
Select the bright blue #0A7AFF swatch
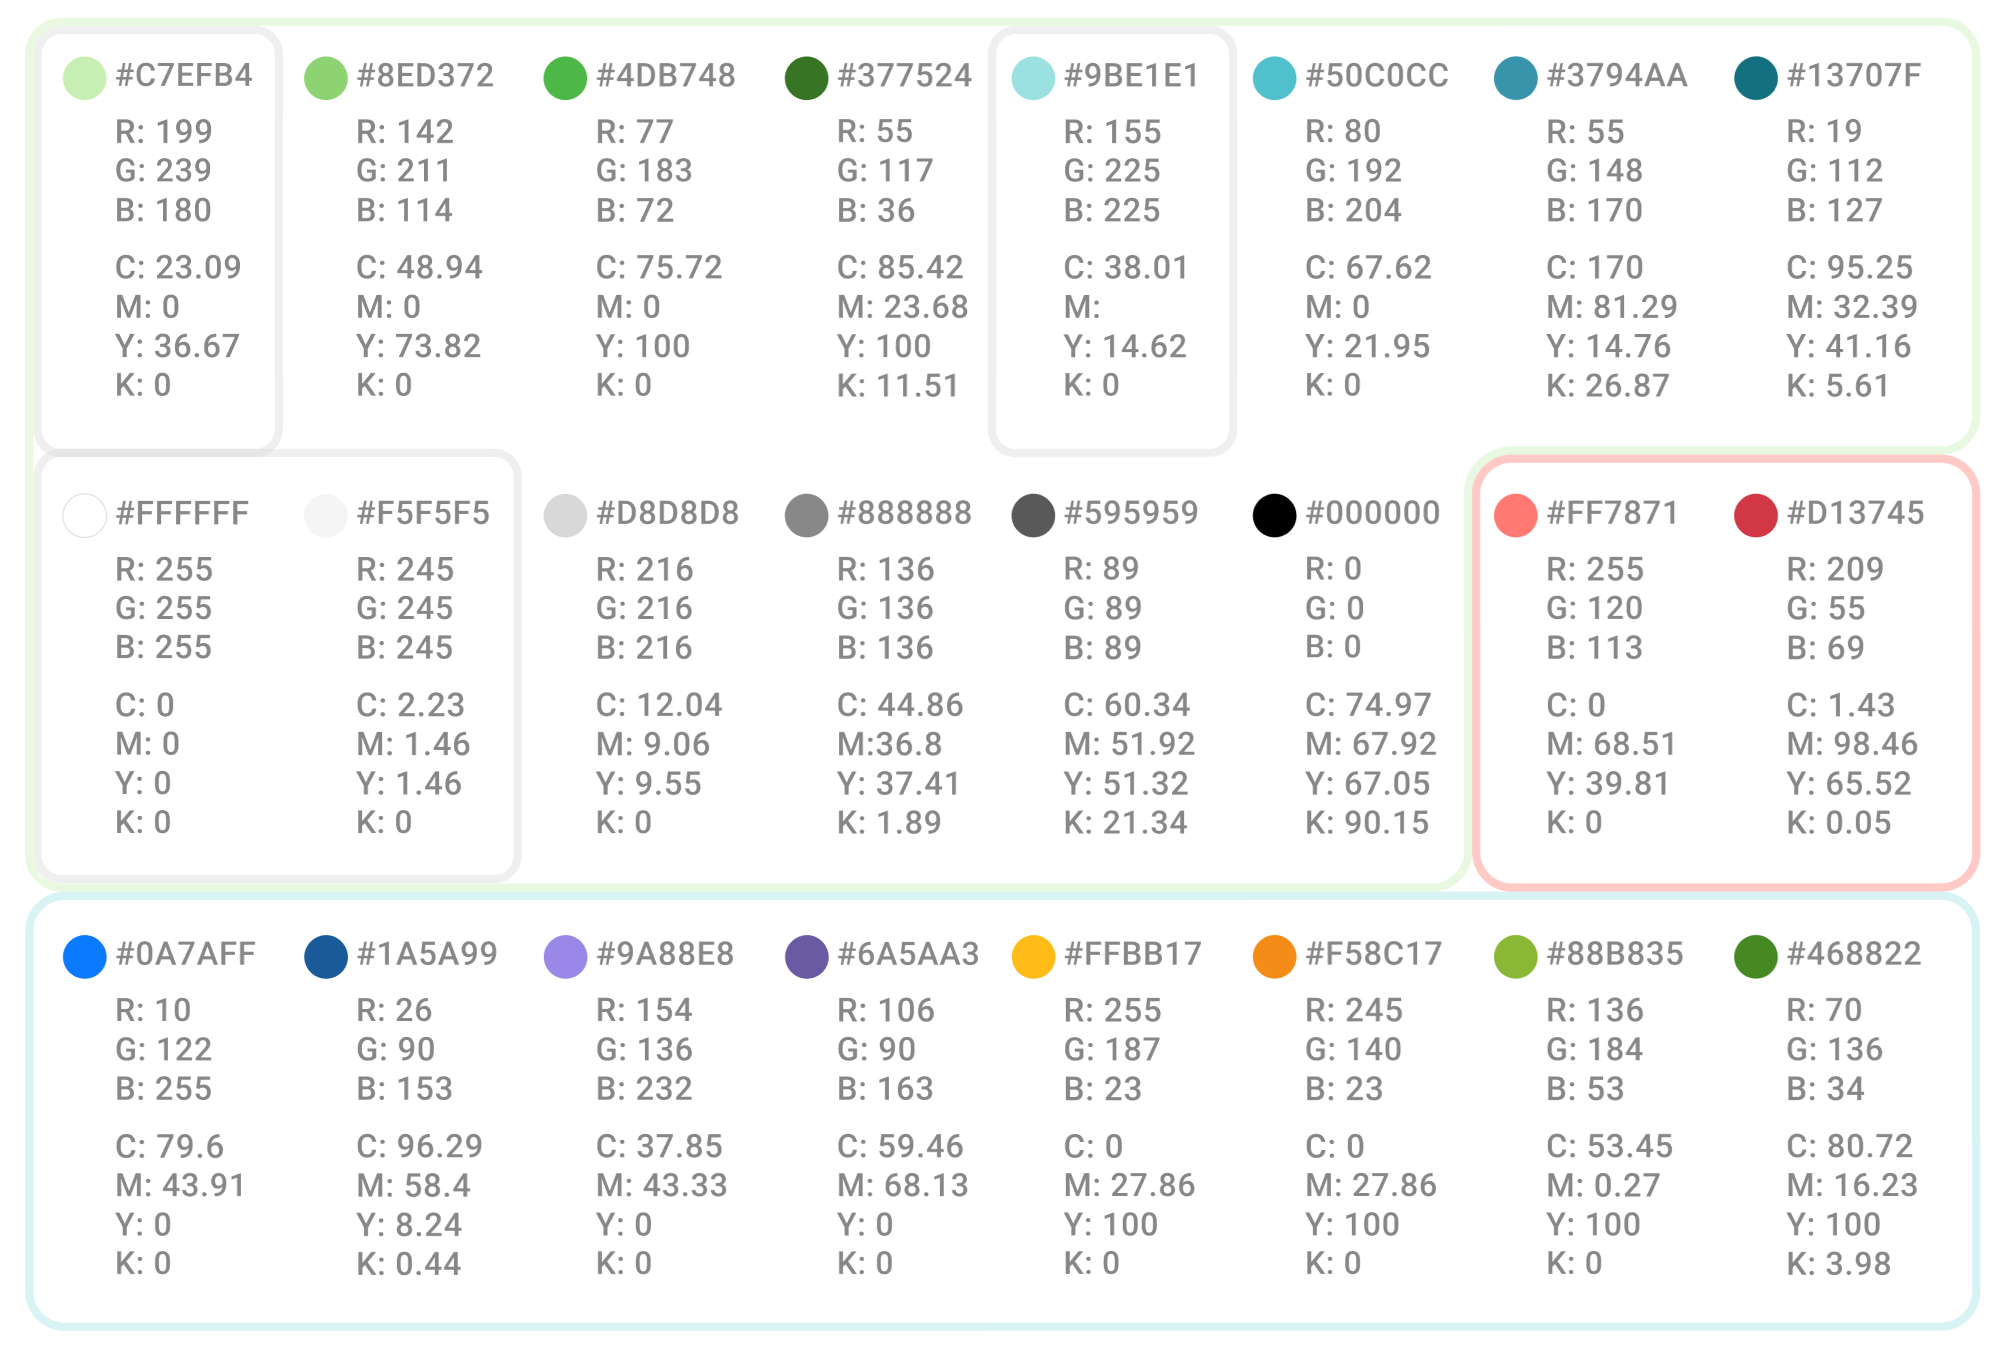click(84, 957)
